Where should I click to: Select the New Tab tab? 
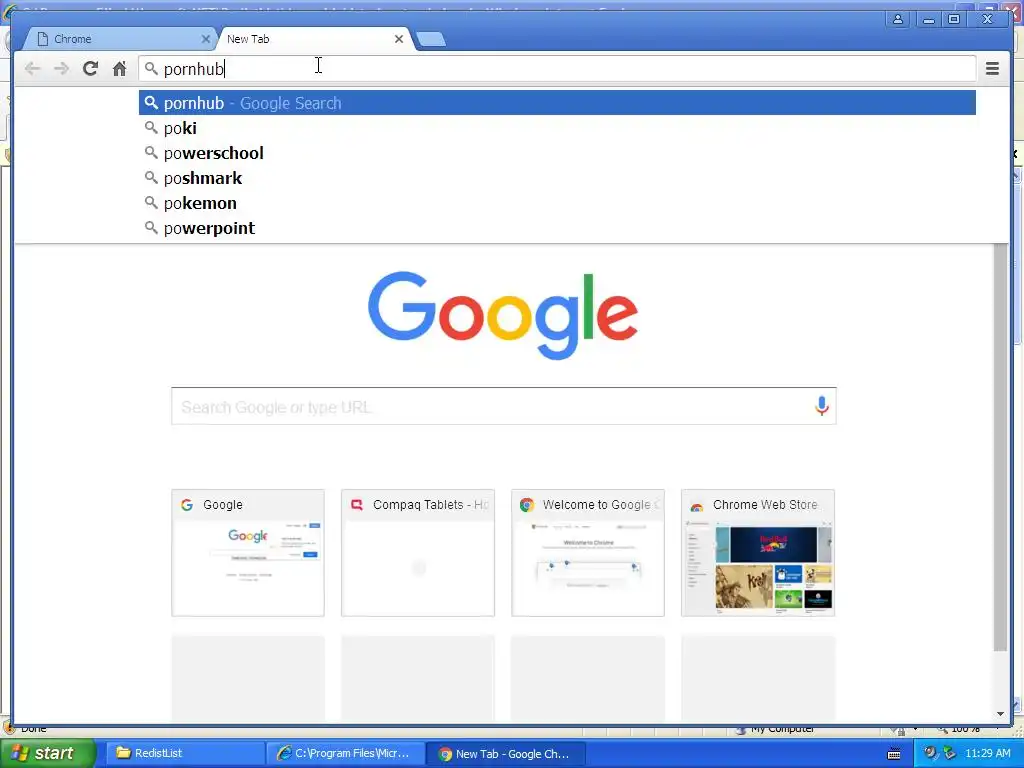(x=307, y=39)
